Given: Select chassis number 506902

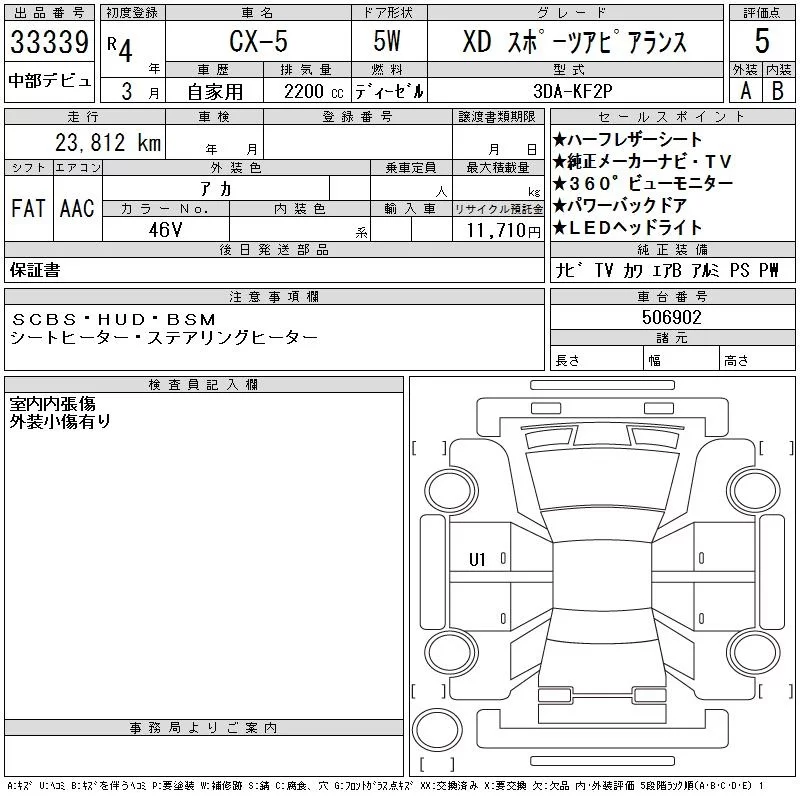Looking at the screenshot, I should pyautogui.click(x=672, y=317).
